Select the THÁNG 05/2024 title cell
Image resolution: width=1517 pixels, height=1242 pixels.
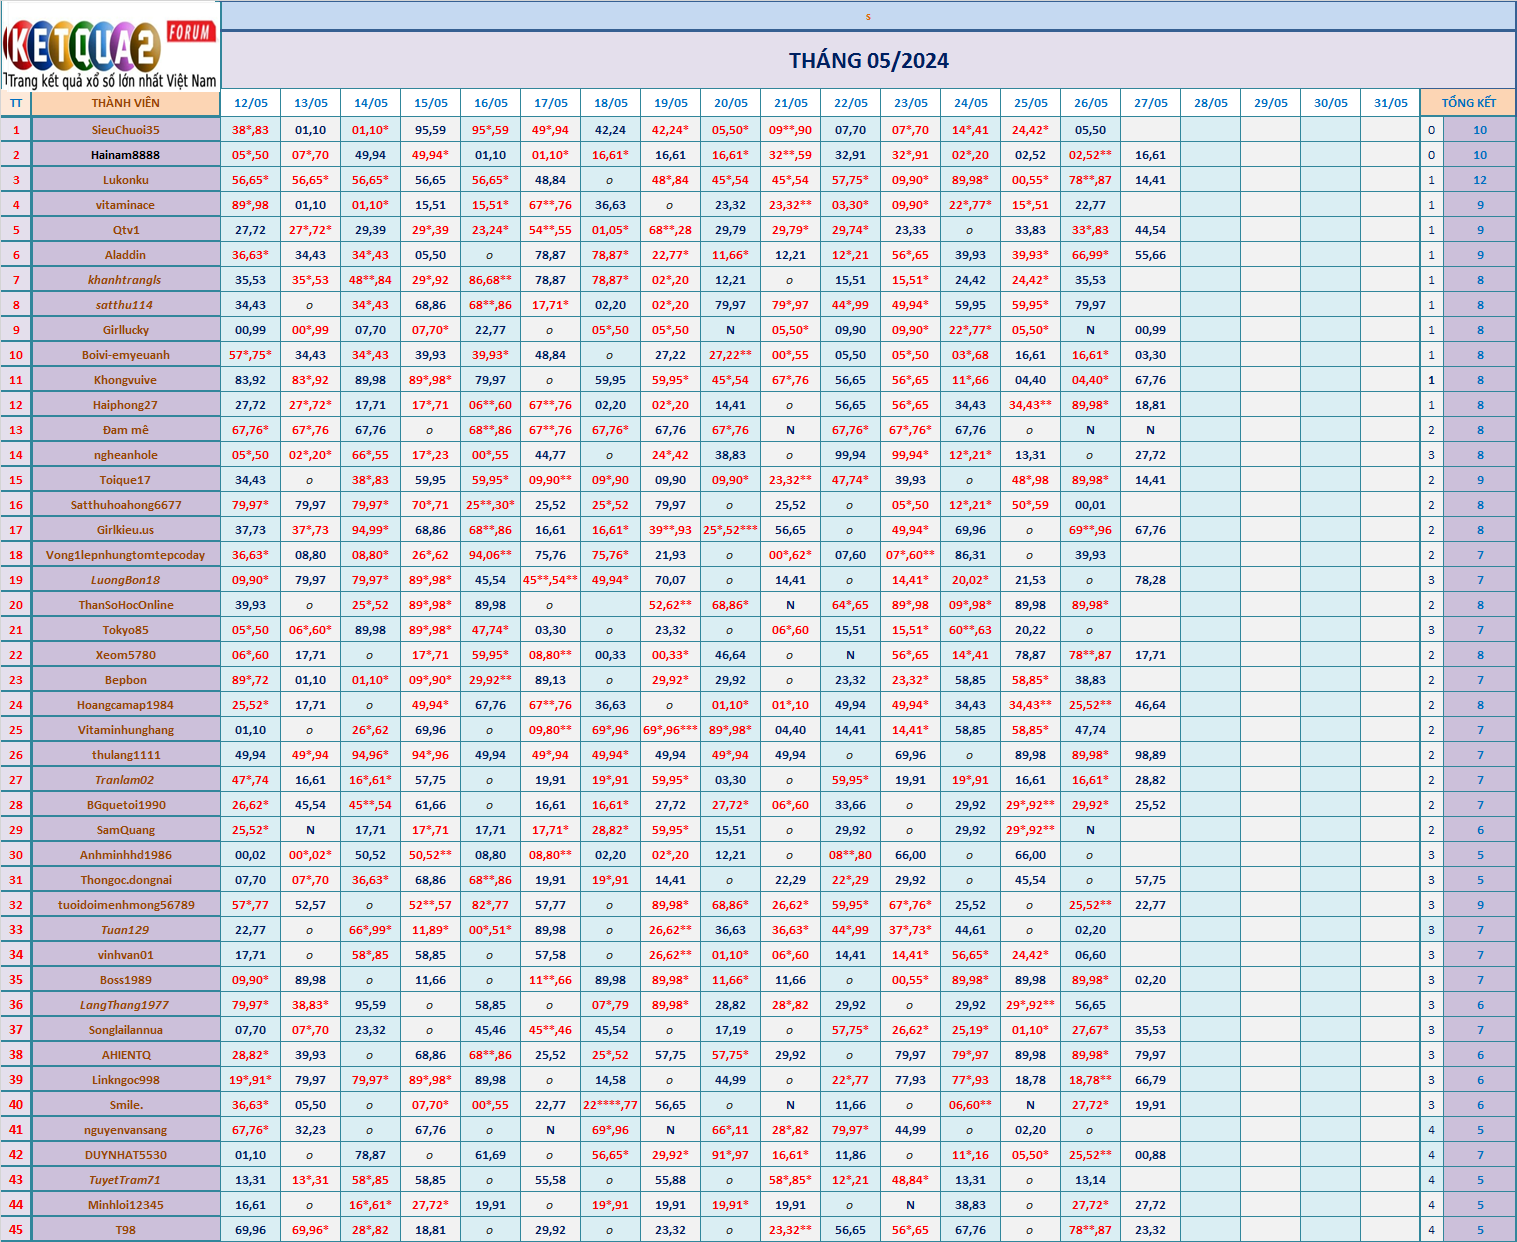coord(868,60)
